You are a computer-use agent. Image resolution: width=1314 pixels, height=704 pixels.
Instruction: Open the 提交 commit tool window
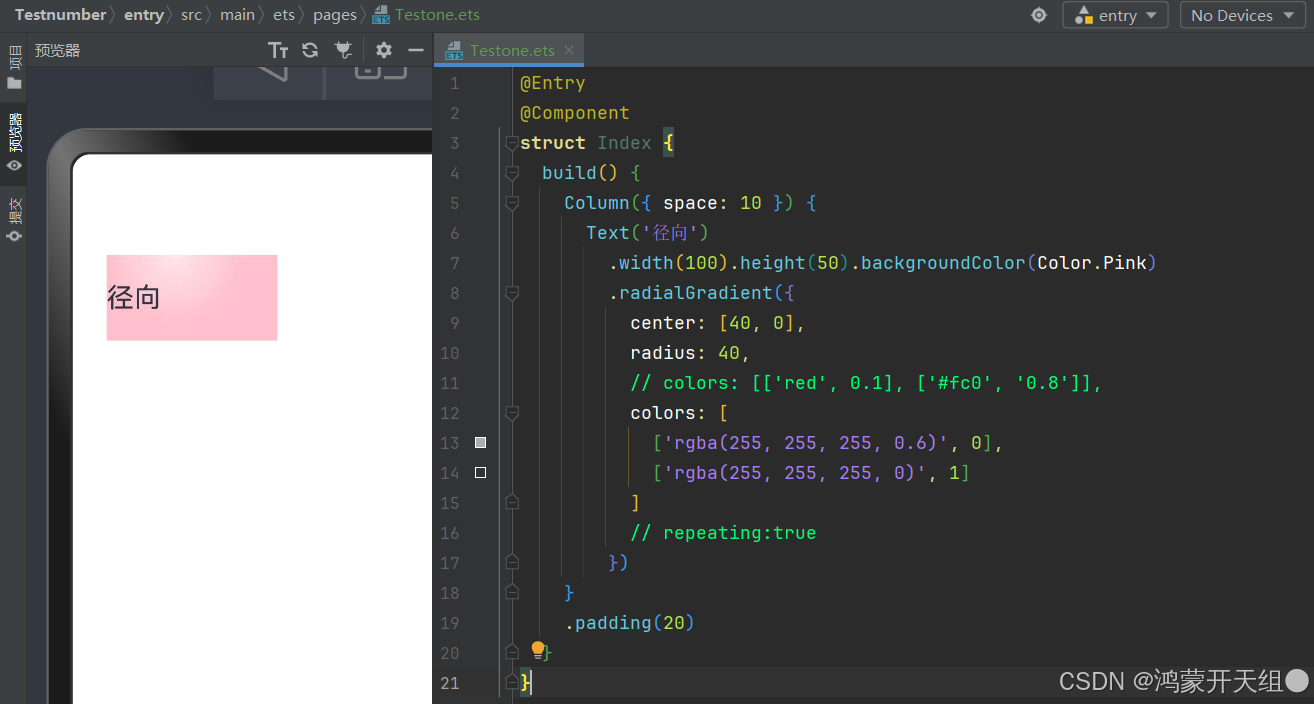14,219
